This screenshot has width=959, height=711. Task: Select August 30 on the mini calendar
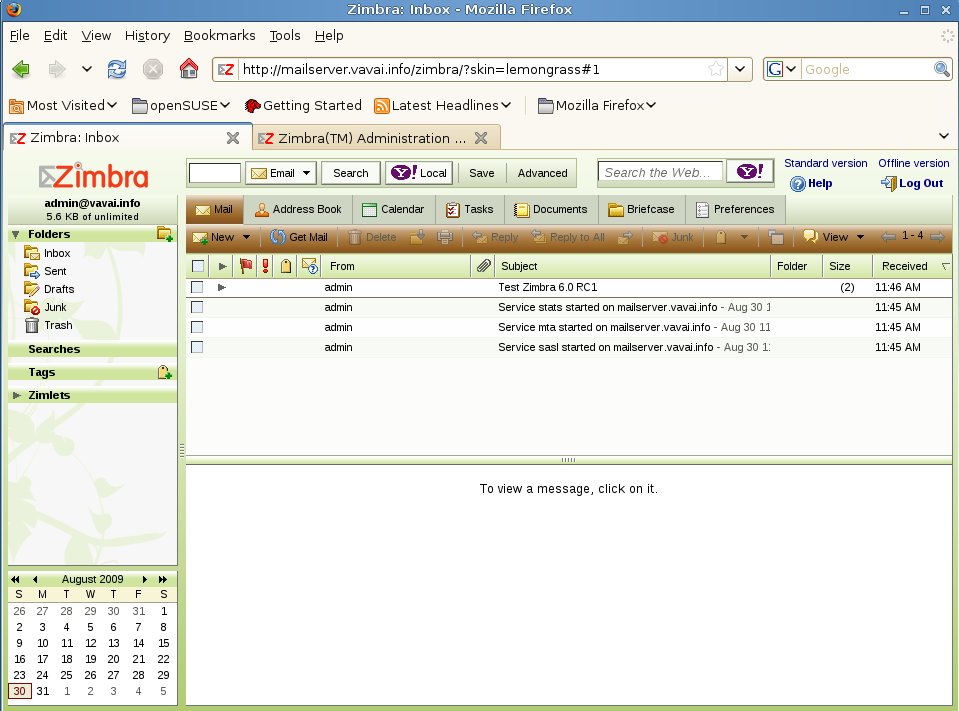19,691
